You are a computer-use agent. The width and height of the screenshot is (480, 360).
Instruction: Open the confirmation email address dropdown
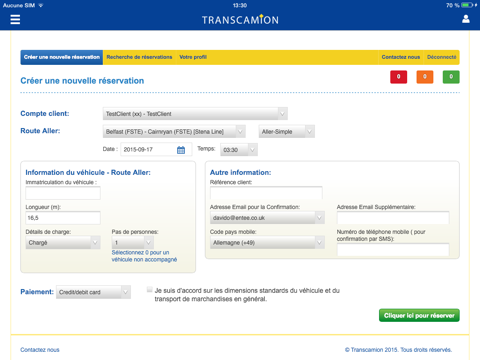click(x=267, y=218)
